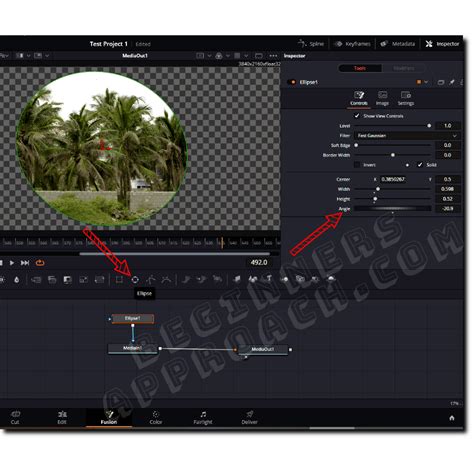Screen dimensions: 474x474
Task: Click the Level slider handle
Action: 429,126
